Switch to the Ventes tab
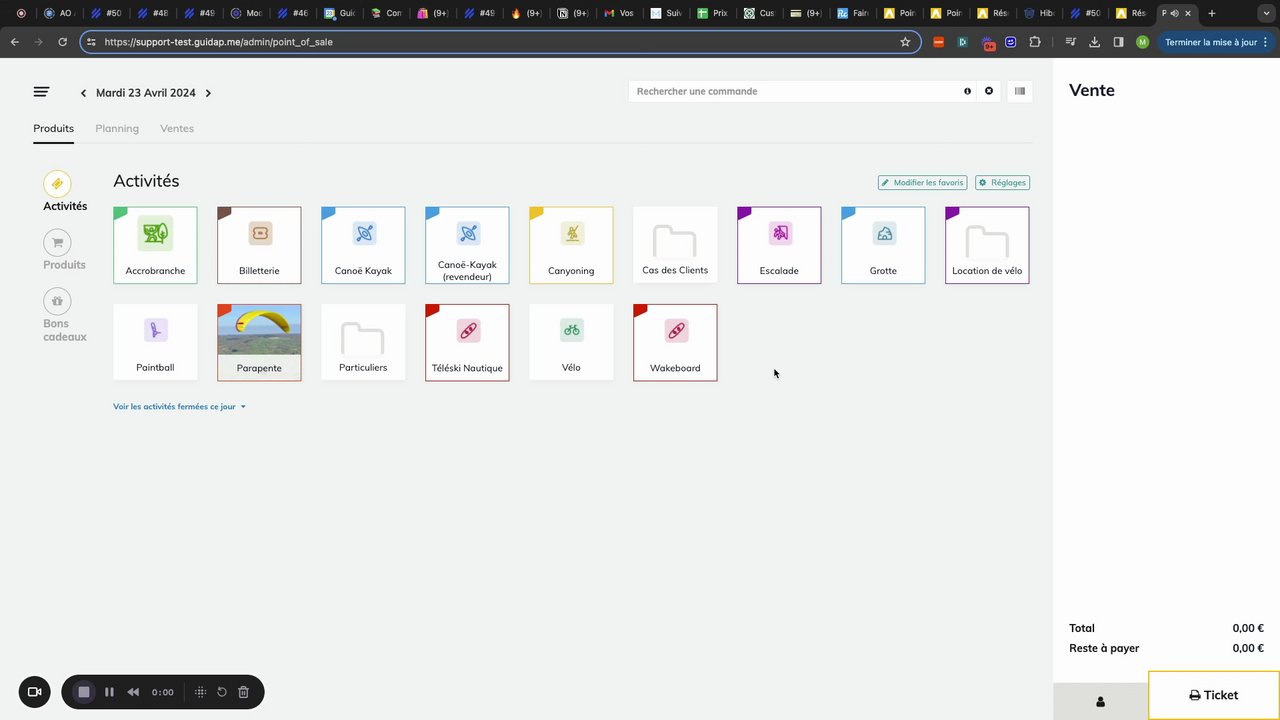Image resolution: width=1280 pixels, height=720 pixels. tap(177, 128)
